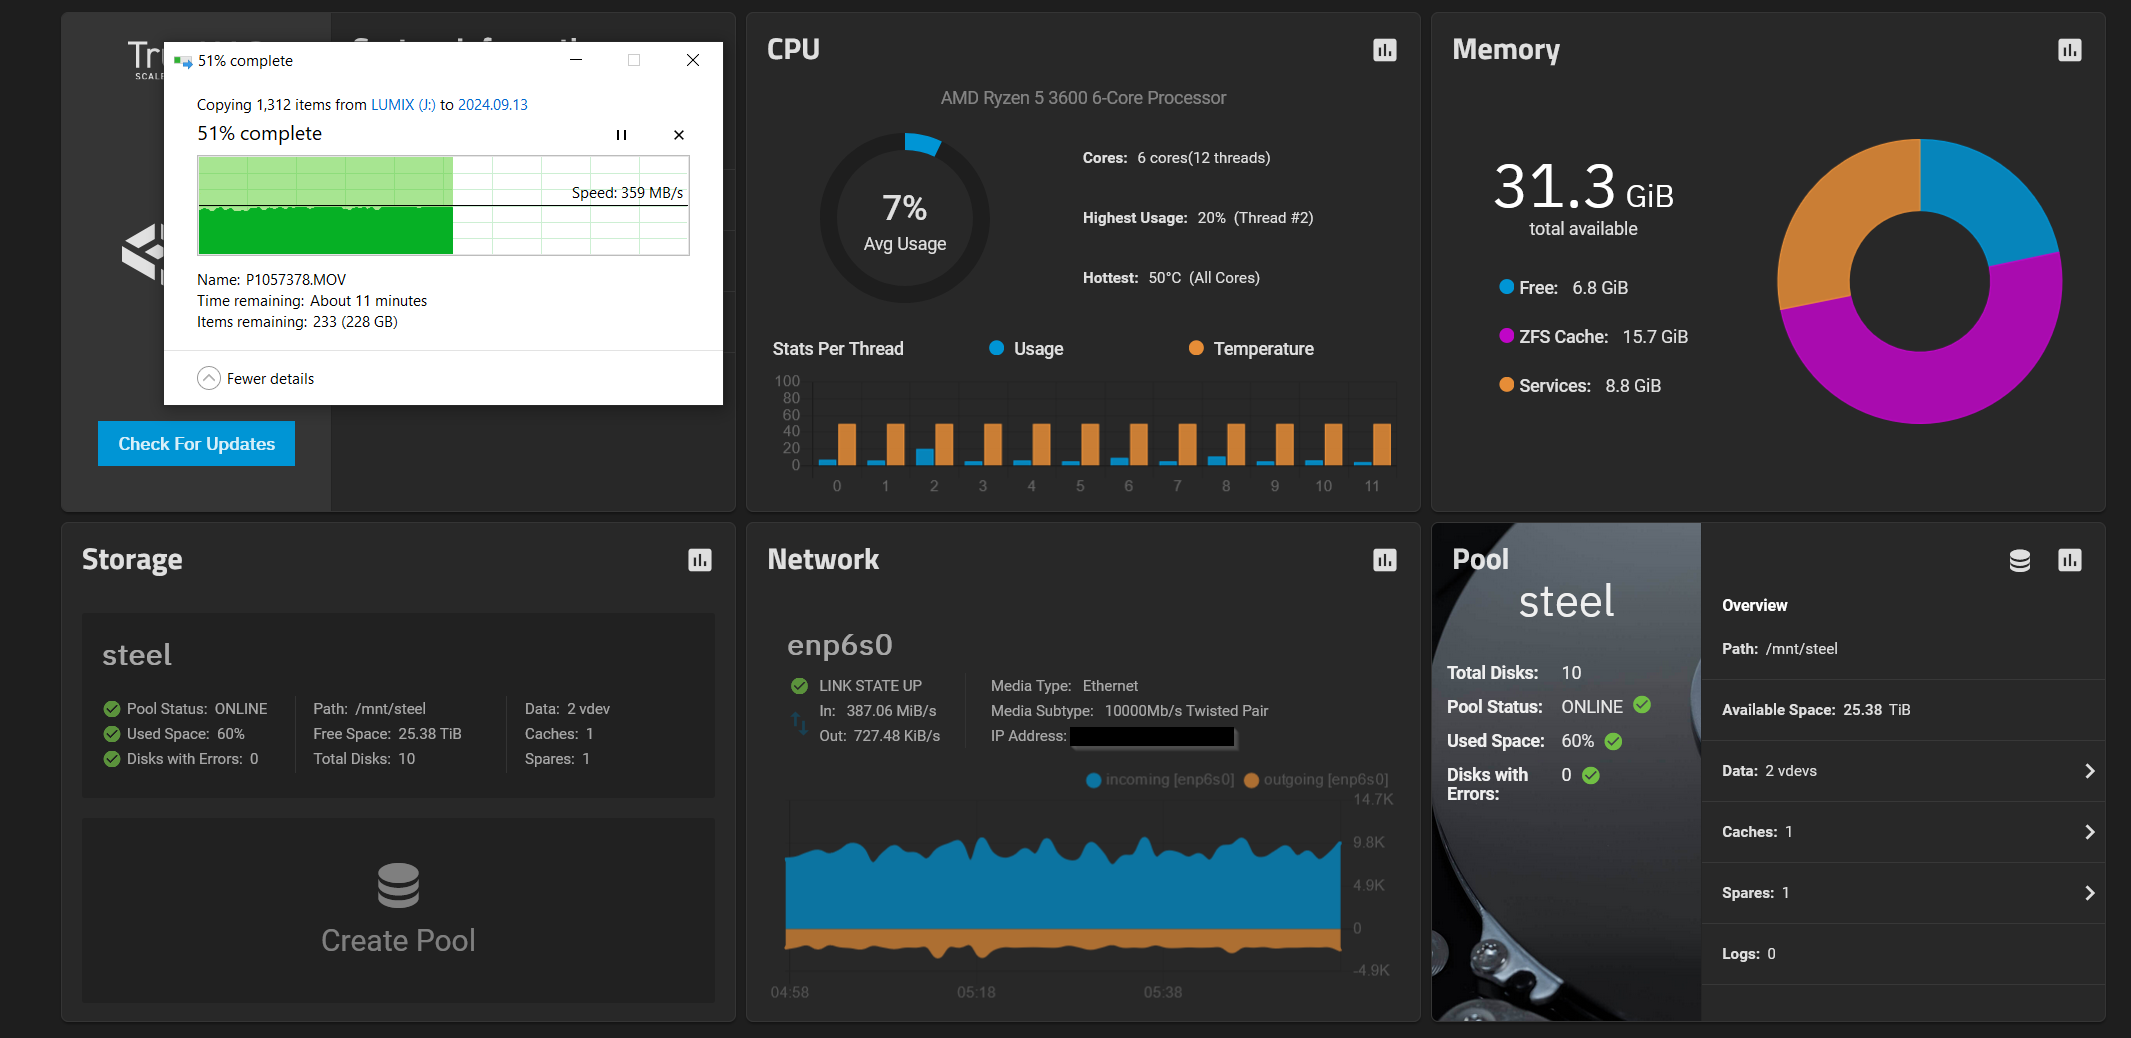2131x1038 pixels.
Task: Expand the Spares row chevron
Action: pos(2089,893)
